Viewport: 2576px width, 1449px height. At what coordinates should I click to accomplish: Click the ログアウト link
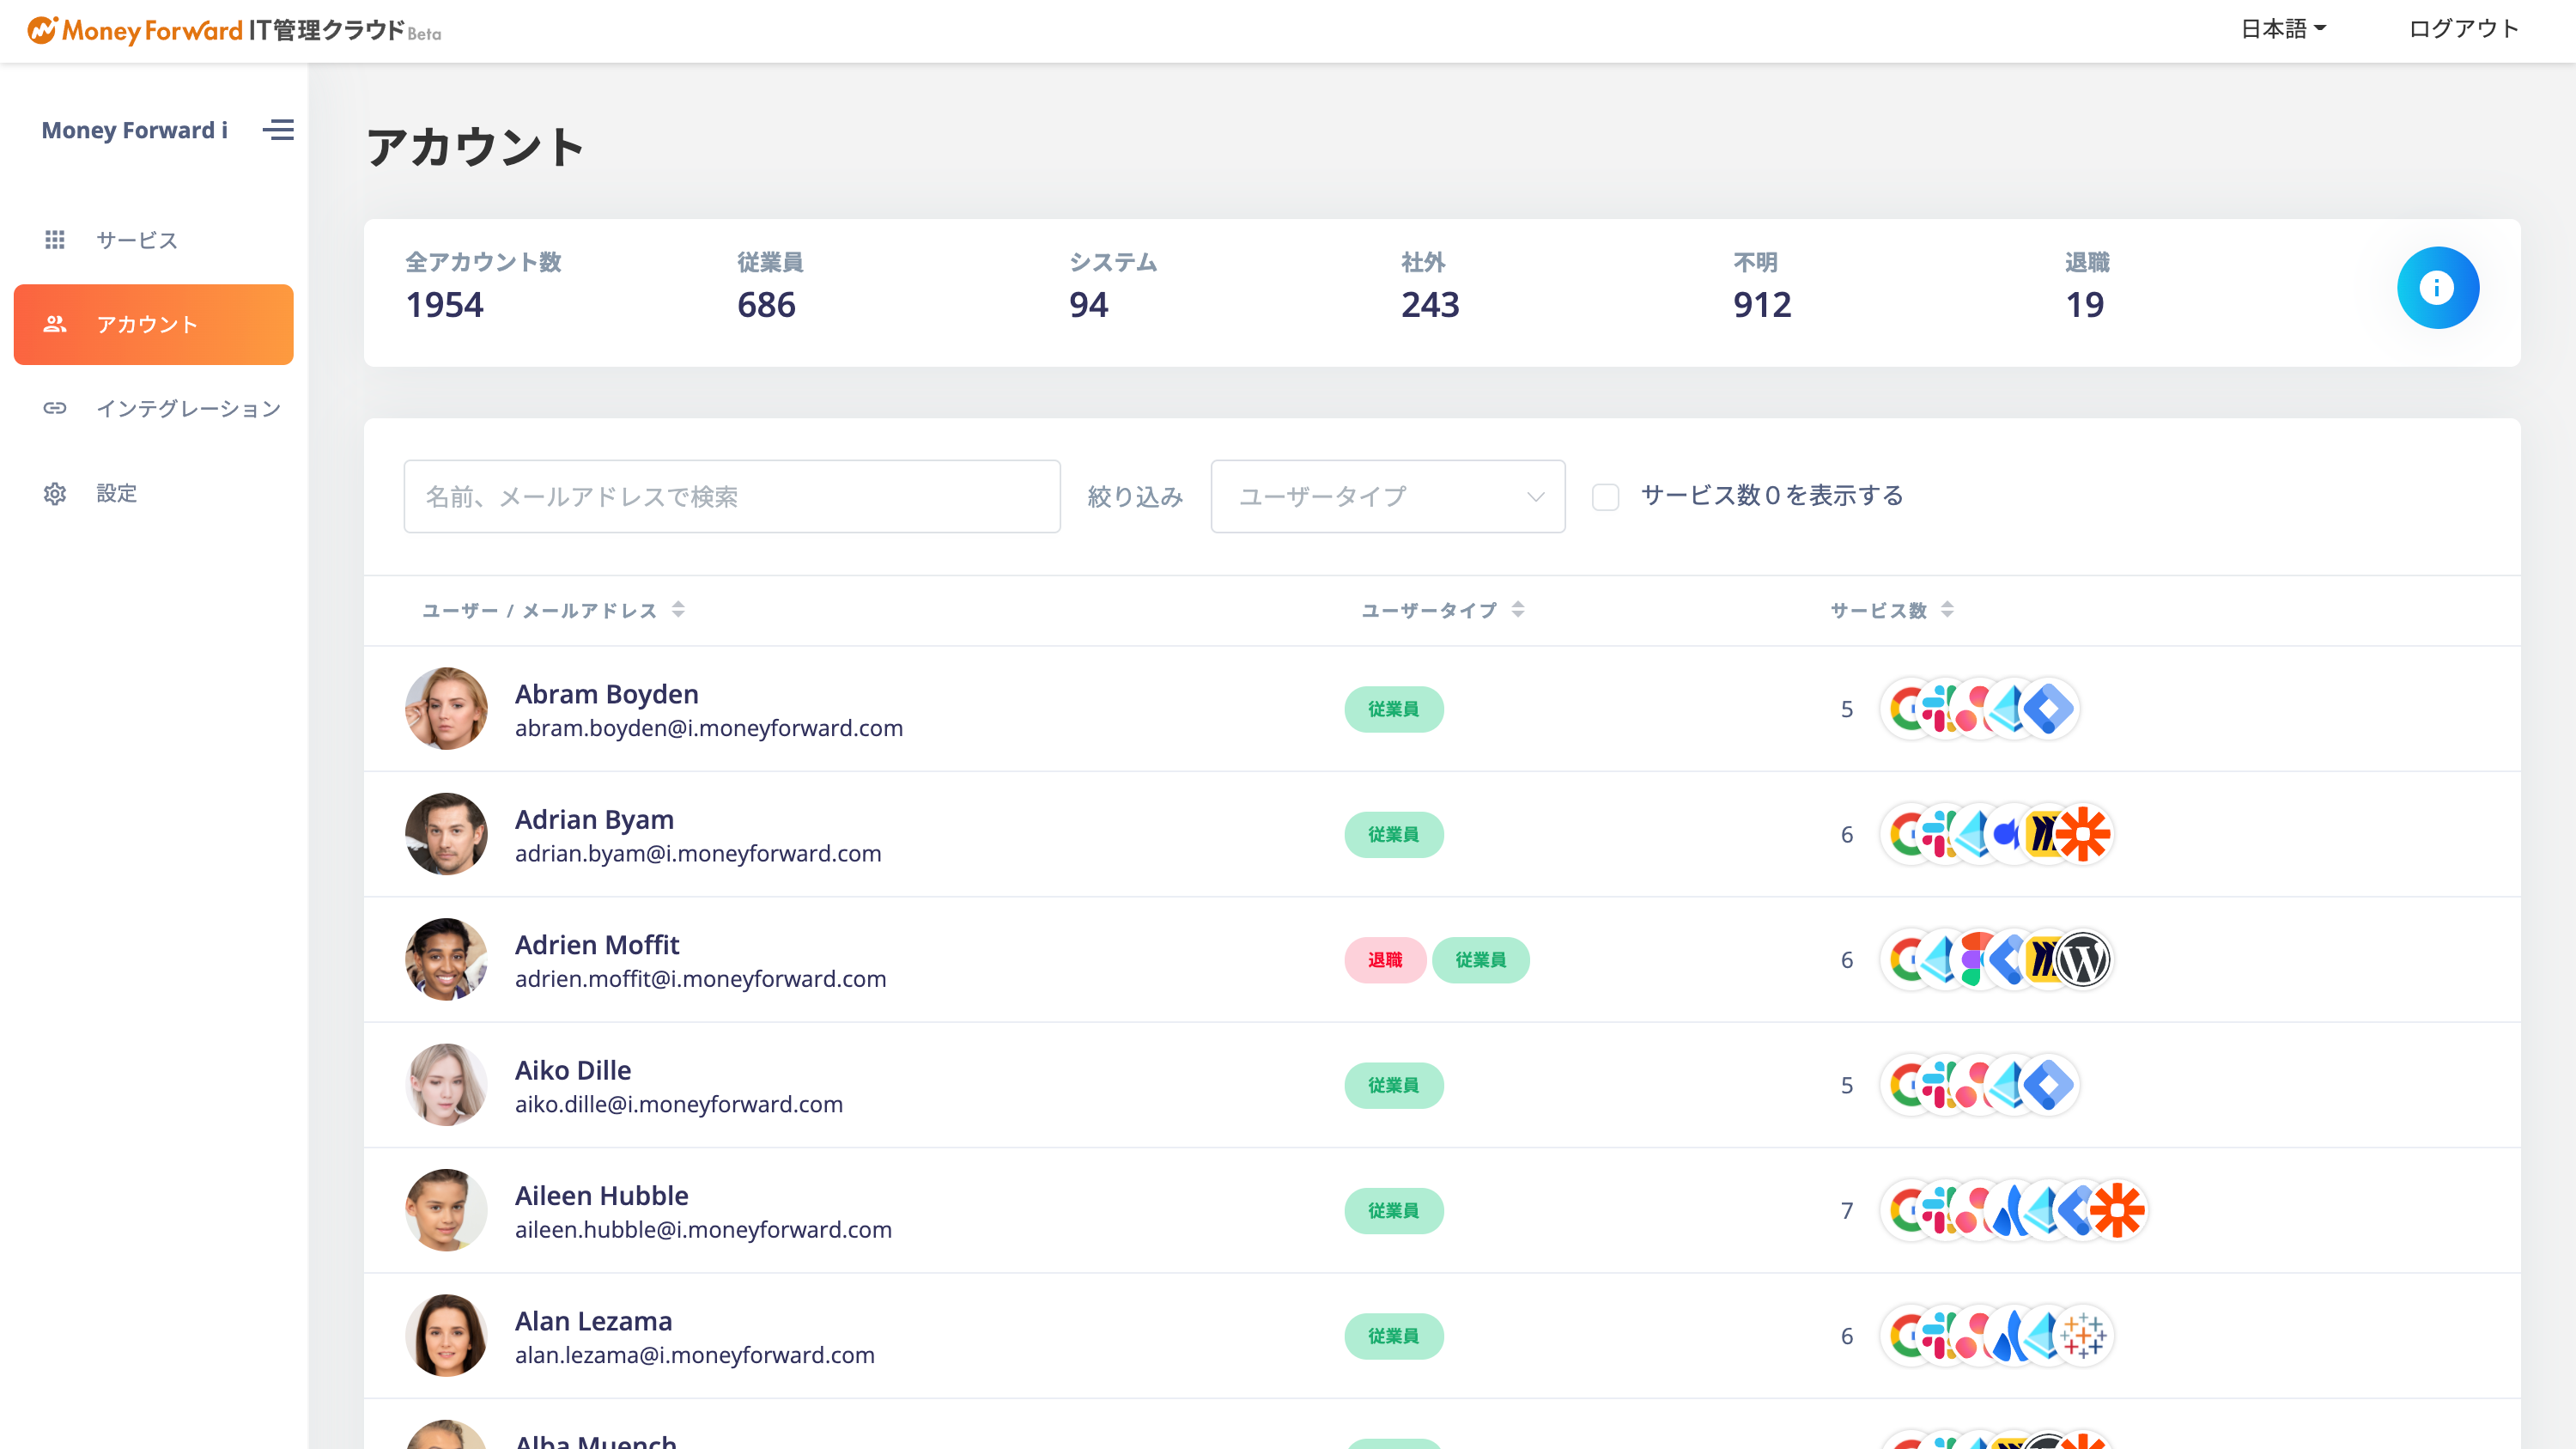point(2463,29)
